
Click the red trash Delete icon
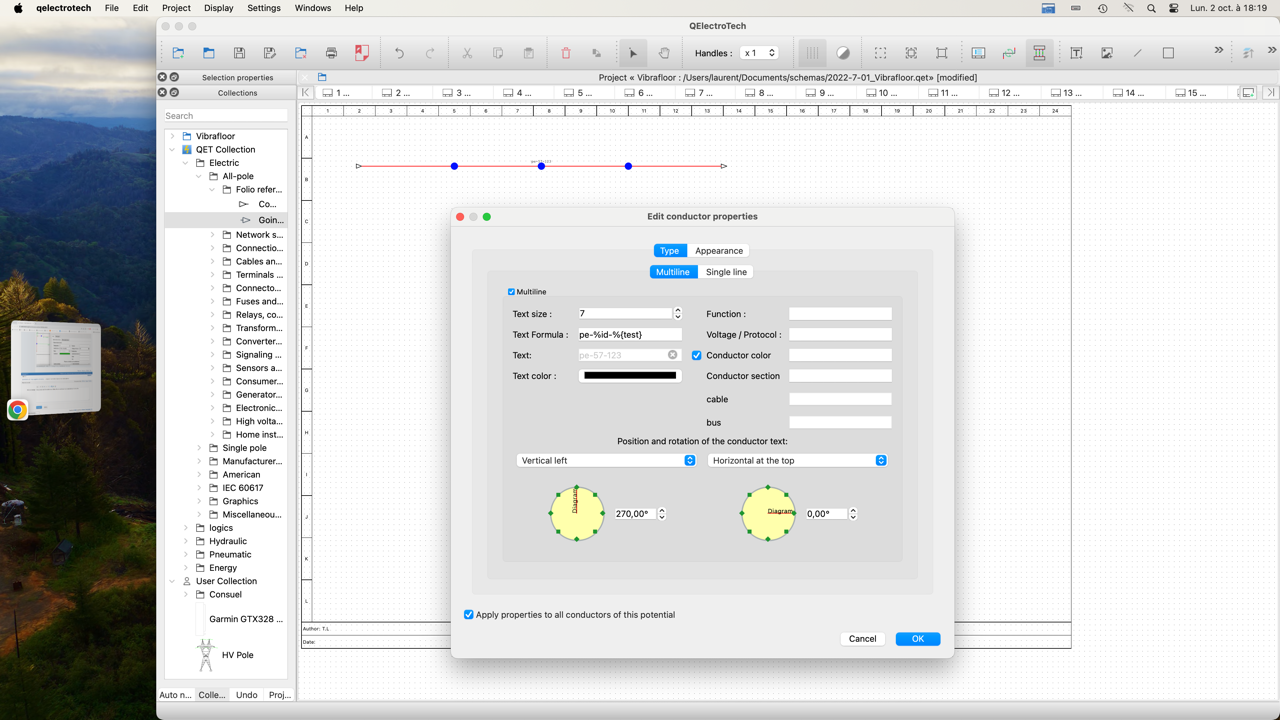click(x=565, y=53)
